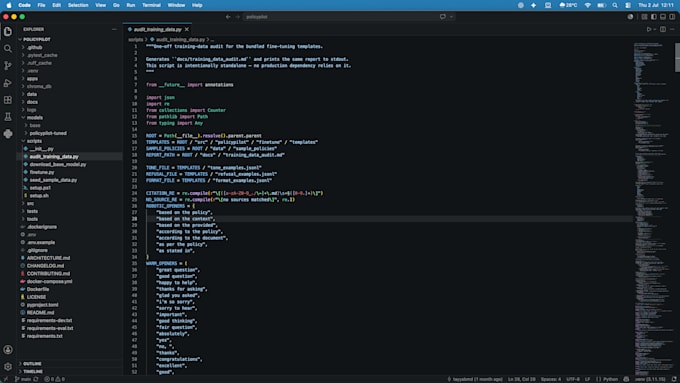
Task: Click the Python language mode indicator
Action: click(x=607, y=379)
